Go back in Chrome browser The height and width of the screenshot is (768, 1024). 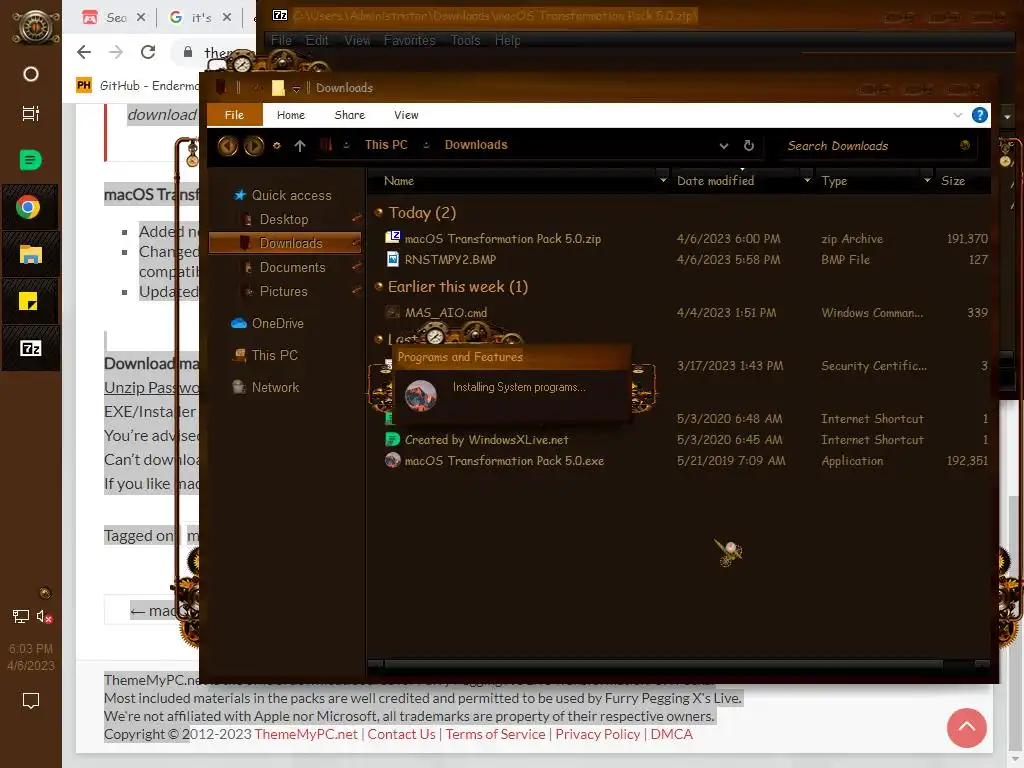point(84,52)
